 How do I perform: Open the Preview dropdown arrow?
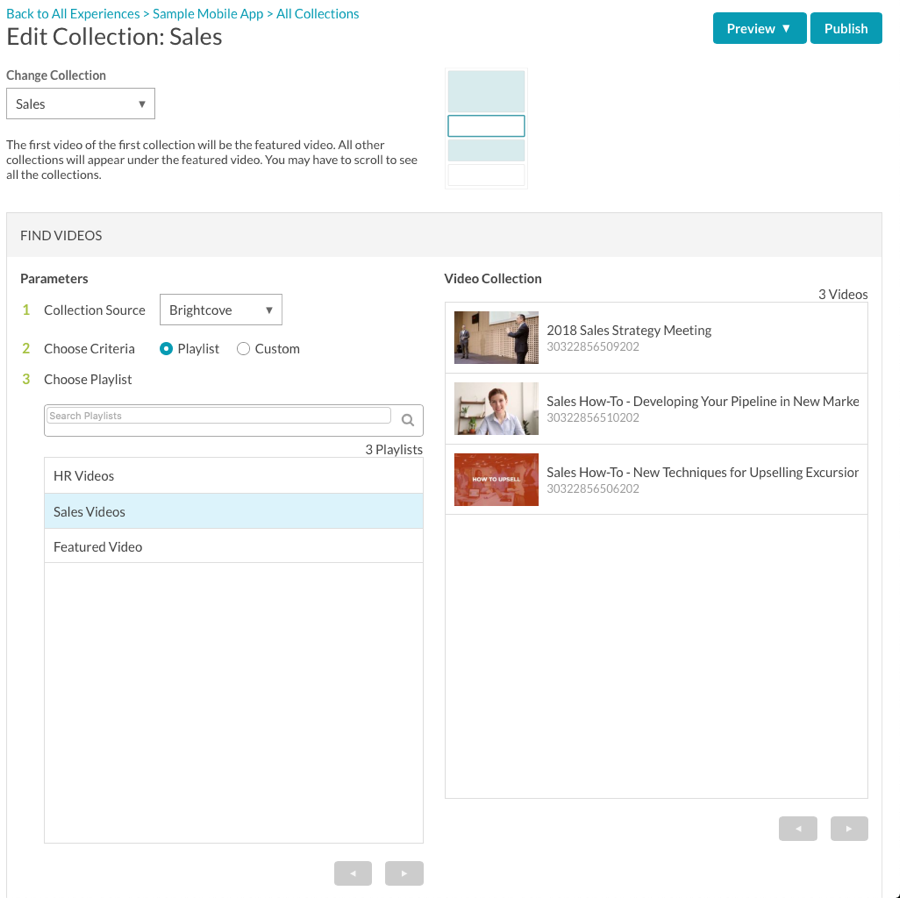[786, 28]
